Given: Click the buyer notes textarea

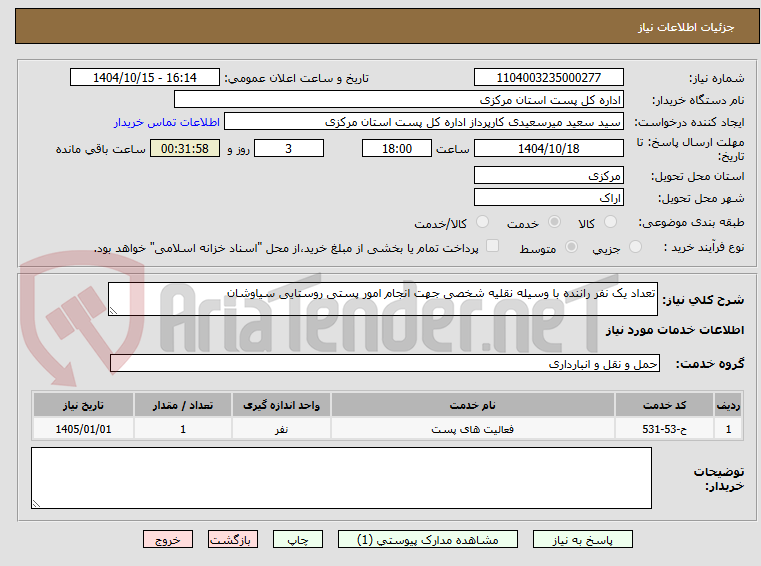Looking at the screenshot, I should [x=341, y=478].
